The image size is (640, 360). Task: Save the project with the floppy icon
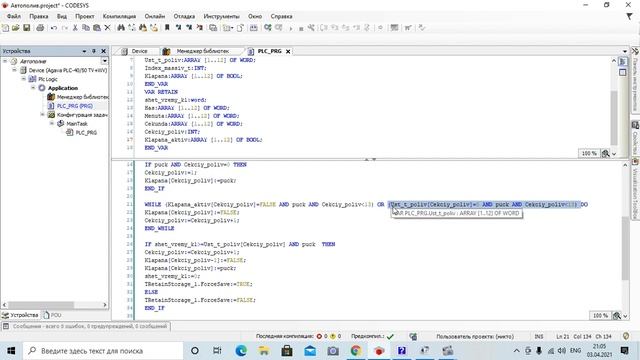(27, 28)
